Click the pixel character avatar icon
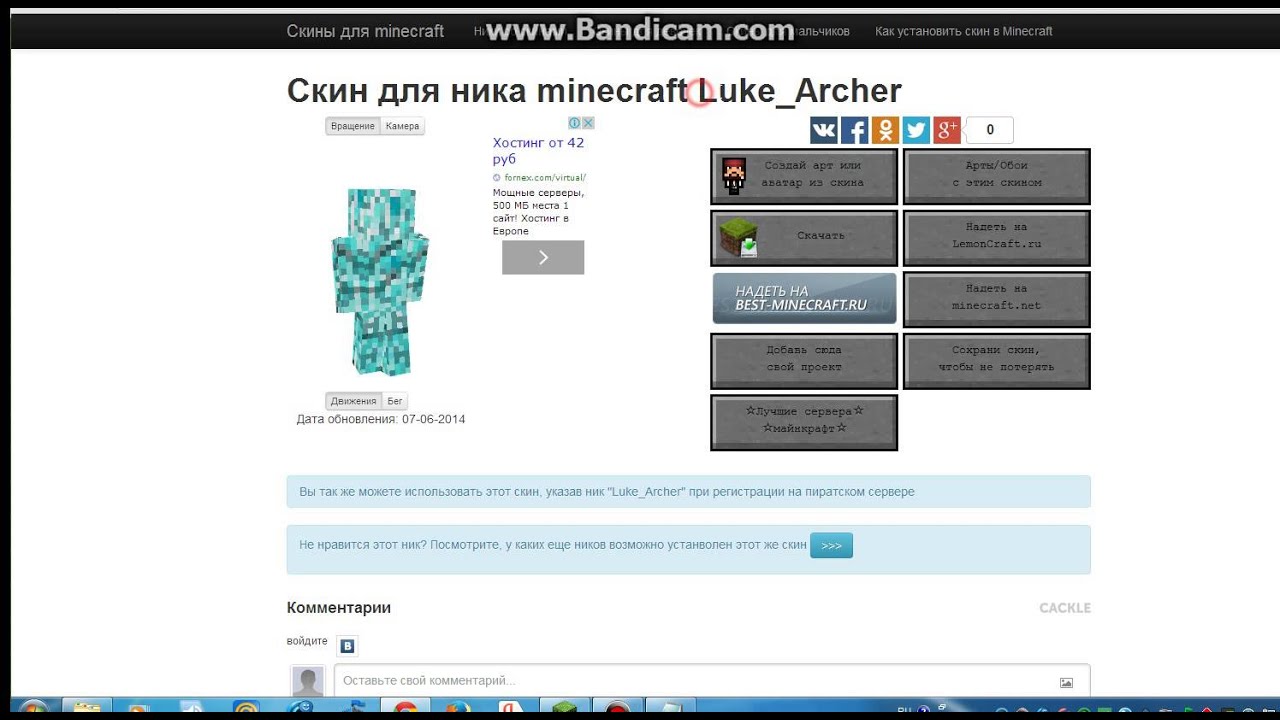Viewport: 1280px width, 720px height. (735, 176)
